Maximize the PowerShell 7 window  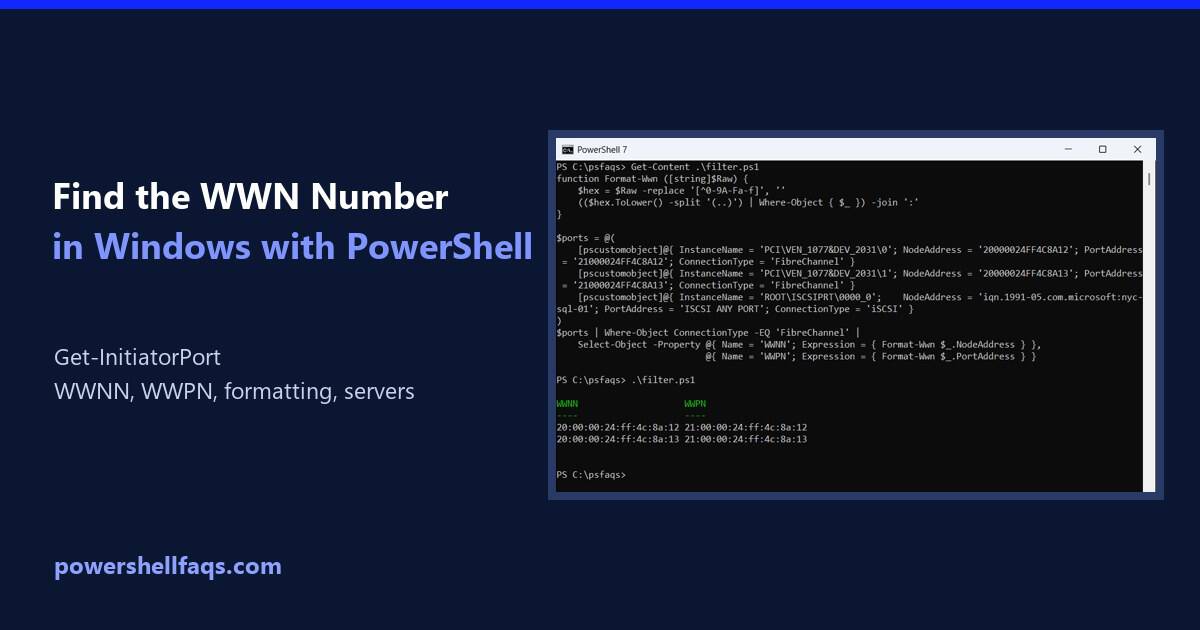[1102, 149]
